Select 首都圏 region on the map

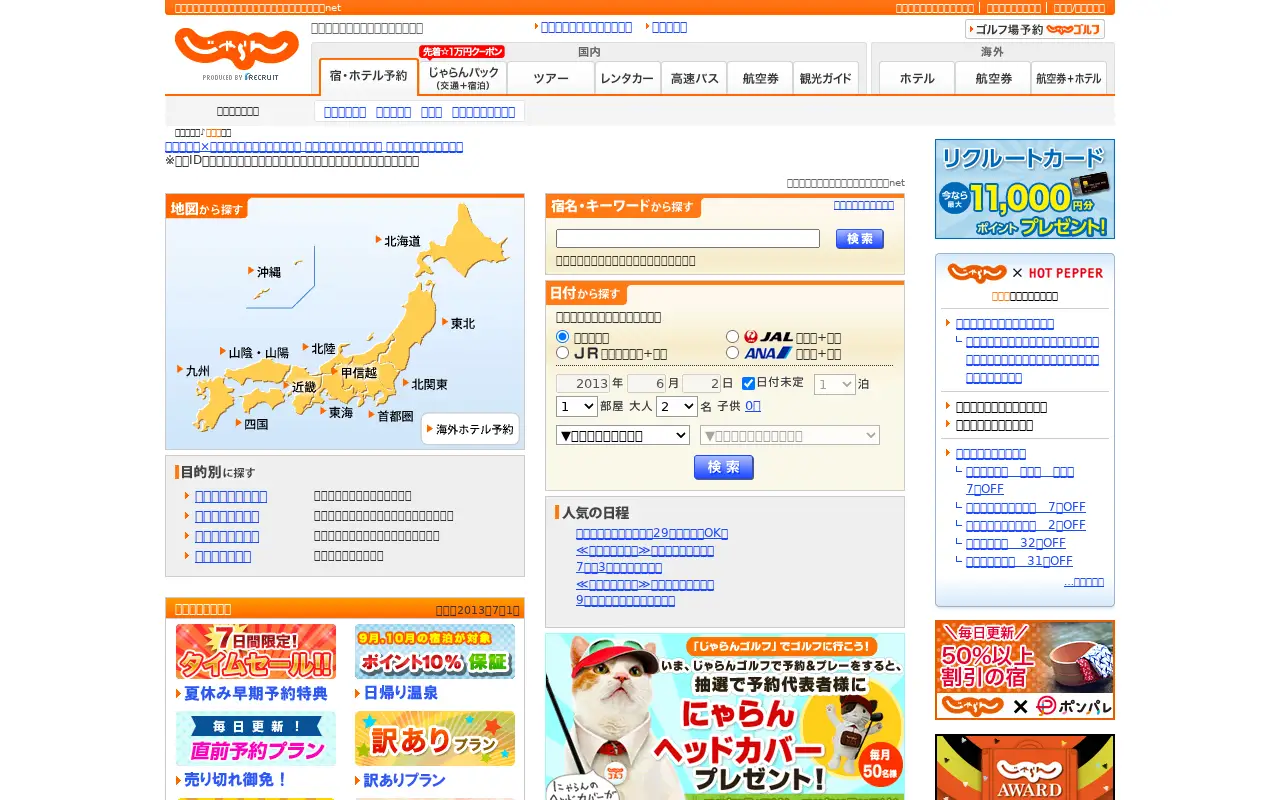391,416
